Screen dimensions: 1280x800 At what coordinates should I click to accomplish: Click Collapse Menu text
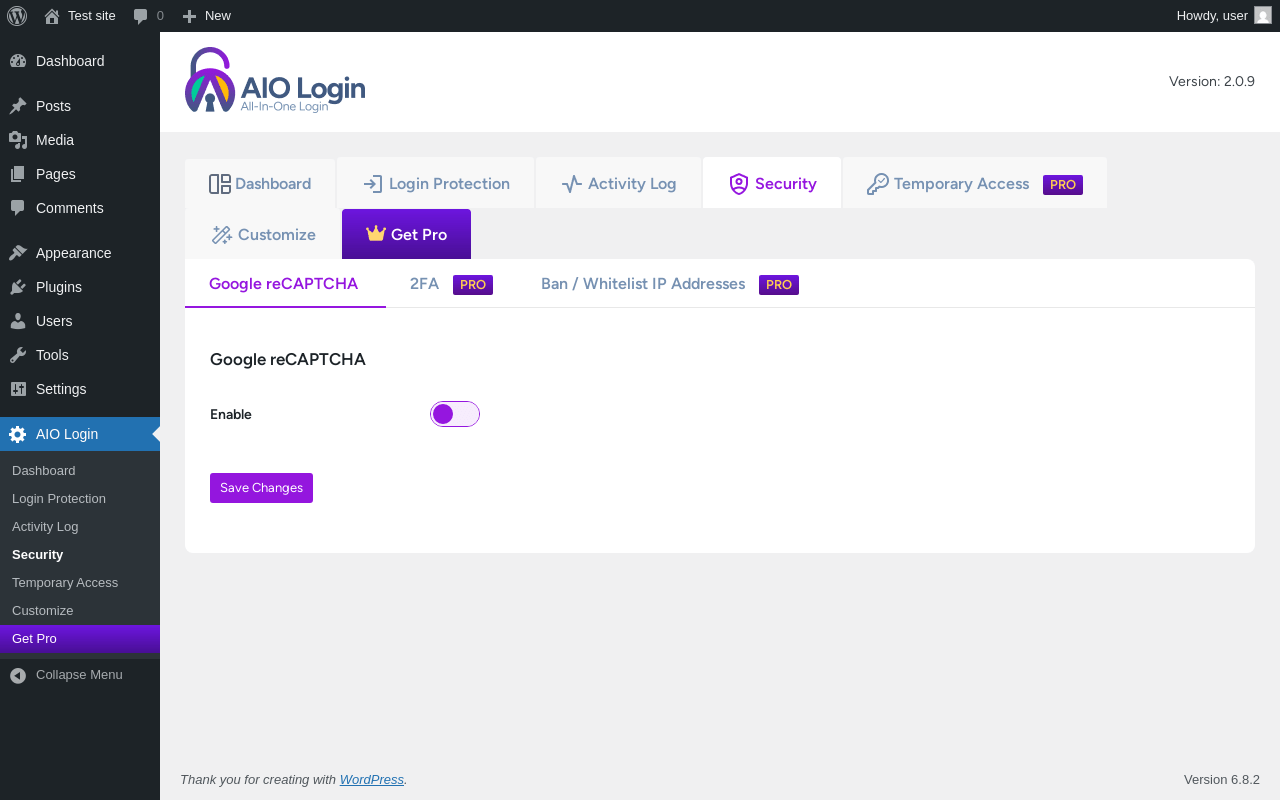[79, 675]
